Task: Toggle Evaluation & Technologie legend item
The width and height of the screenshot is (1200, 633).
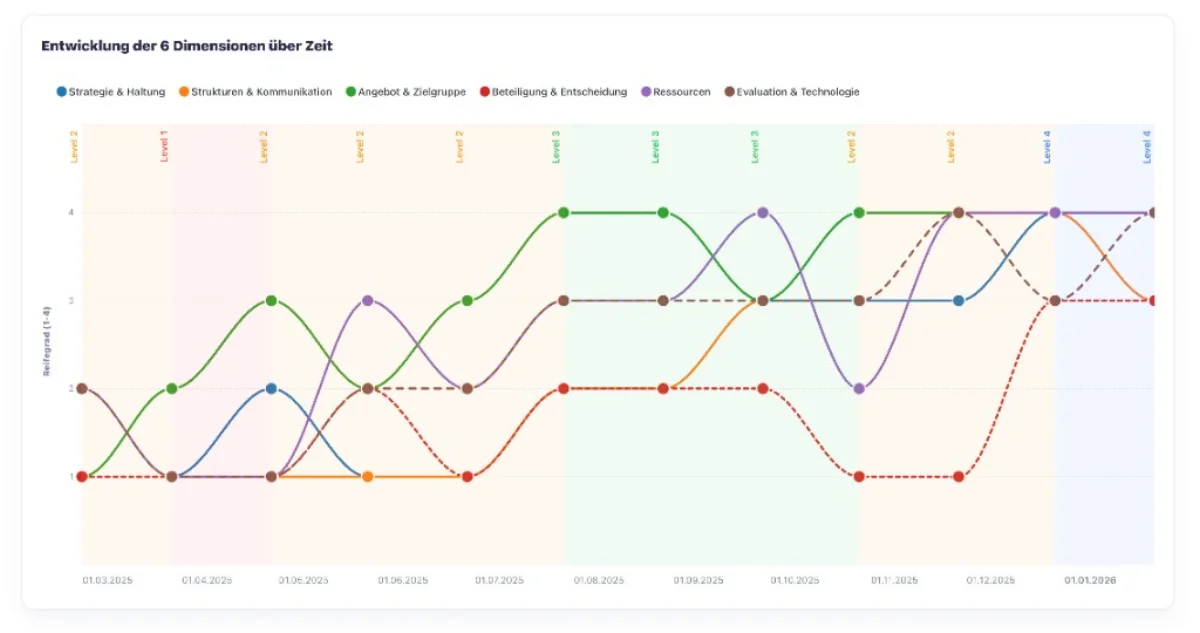Action: point(797,92)
